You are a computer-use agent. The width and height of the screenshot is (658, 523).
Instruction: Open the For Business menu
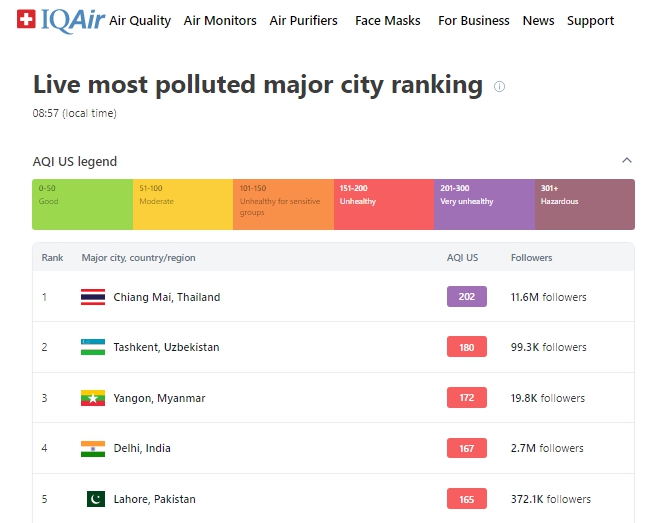pyautogui.click(x=473, y=20)
